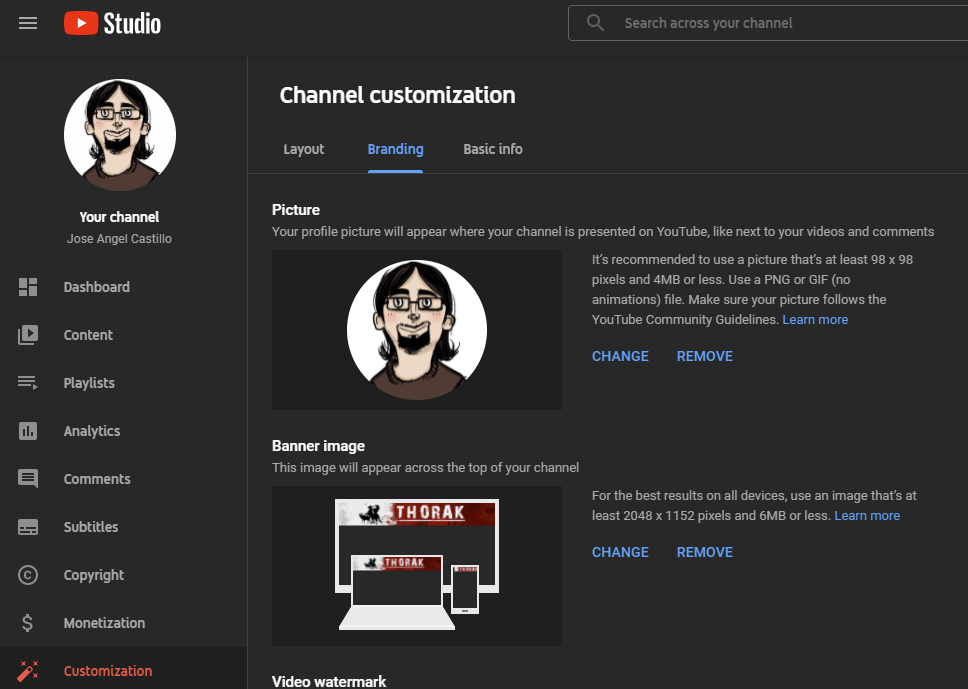This screenshot has height=689, width=968.
Task: Open the Basic info tab
Action: (x=493, y=149)
